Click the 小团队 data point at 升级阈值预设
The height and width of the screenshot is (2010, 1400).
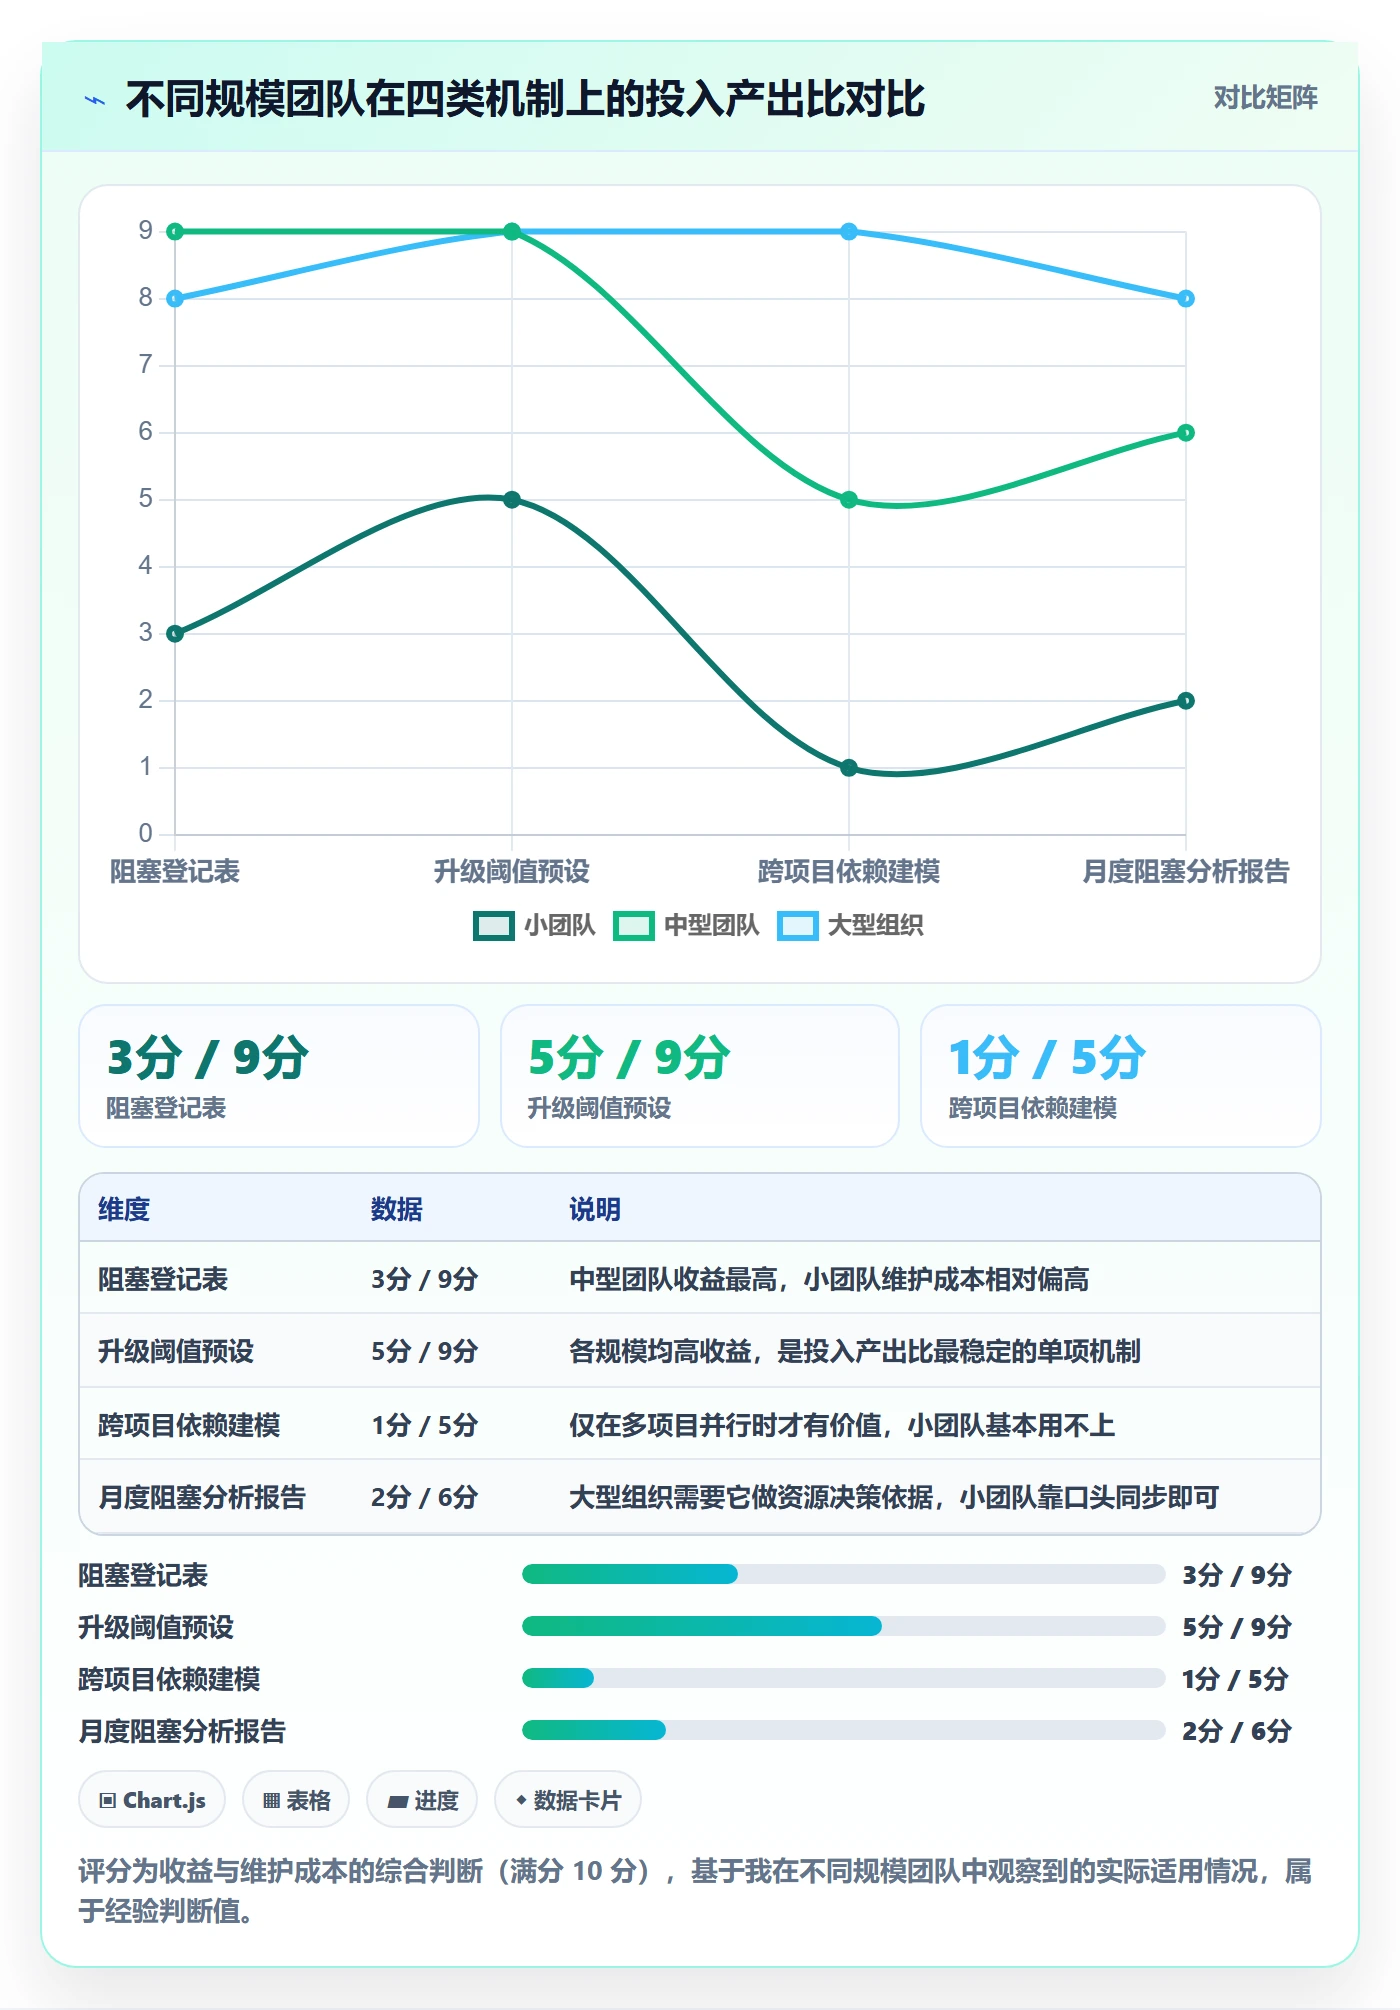[x=512, y=500]
